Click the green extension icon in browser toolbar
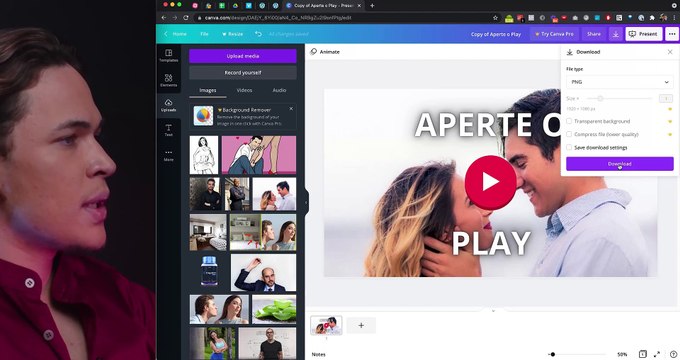 [x=509, y=18]
